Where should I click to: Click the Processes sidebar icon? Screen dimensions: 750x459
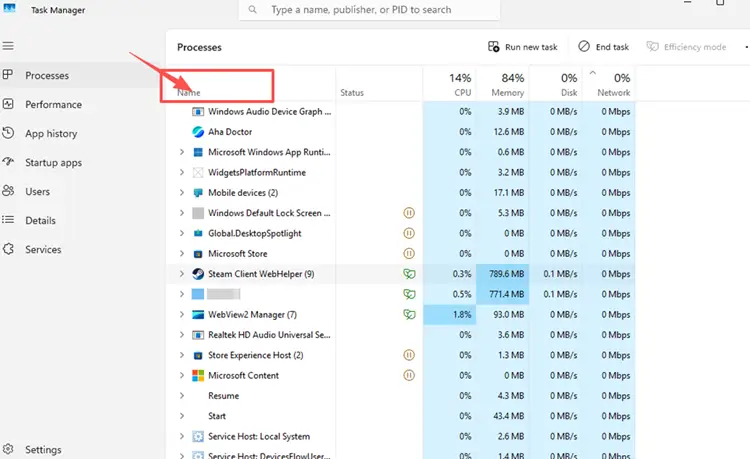coord(8,75)
